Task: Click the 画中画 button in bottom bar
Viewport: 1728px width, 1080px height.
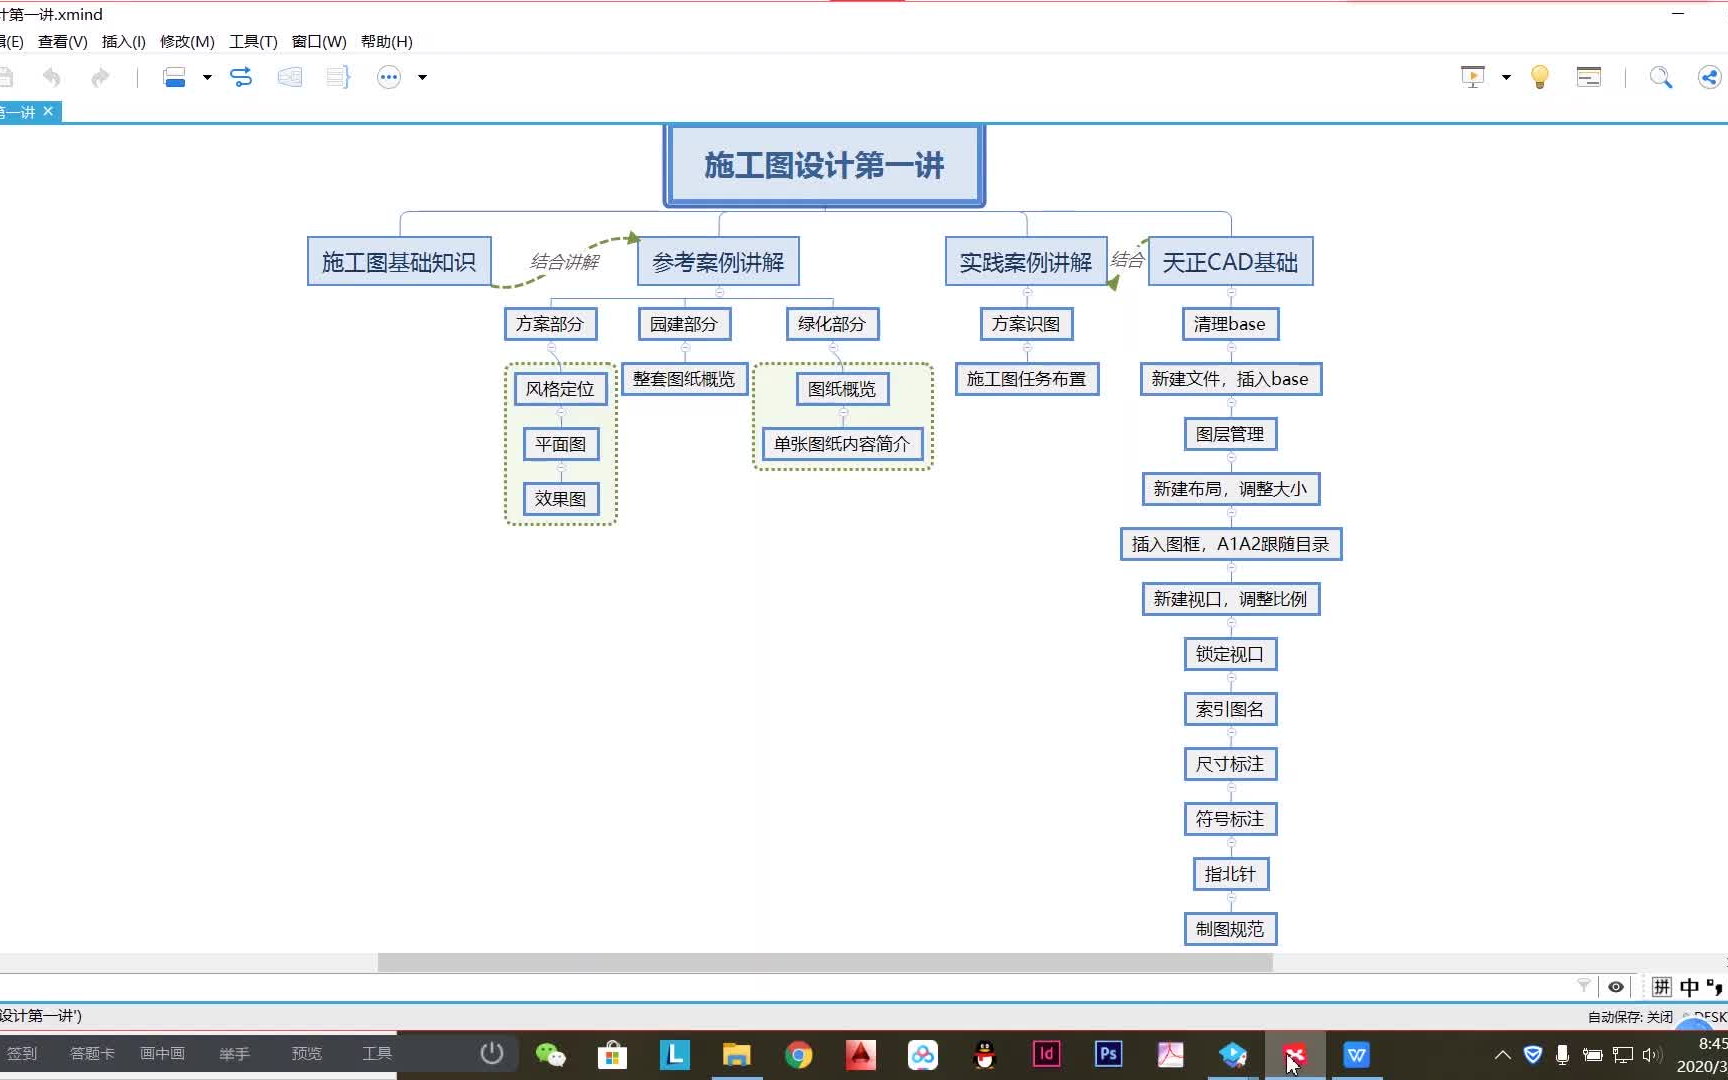Action: [162, 1053]
